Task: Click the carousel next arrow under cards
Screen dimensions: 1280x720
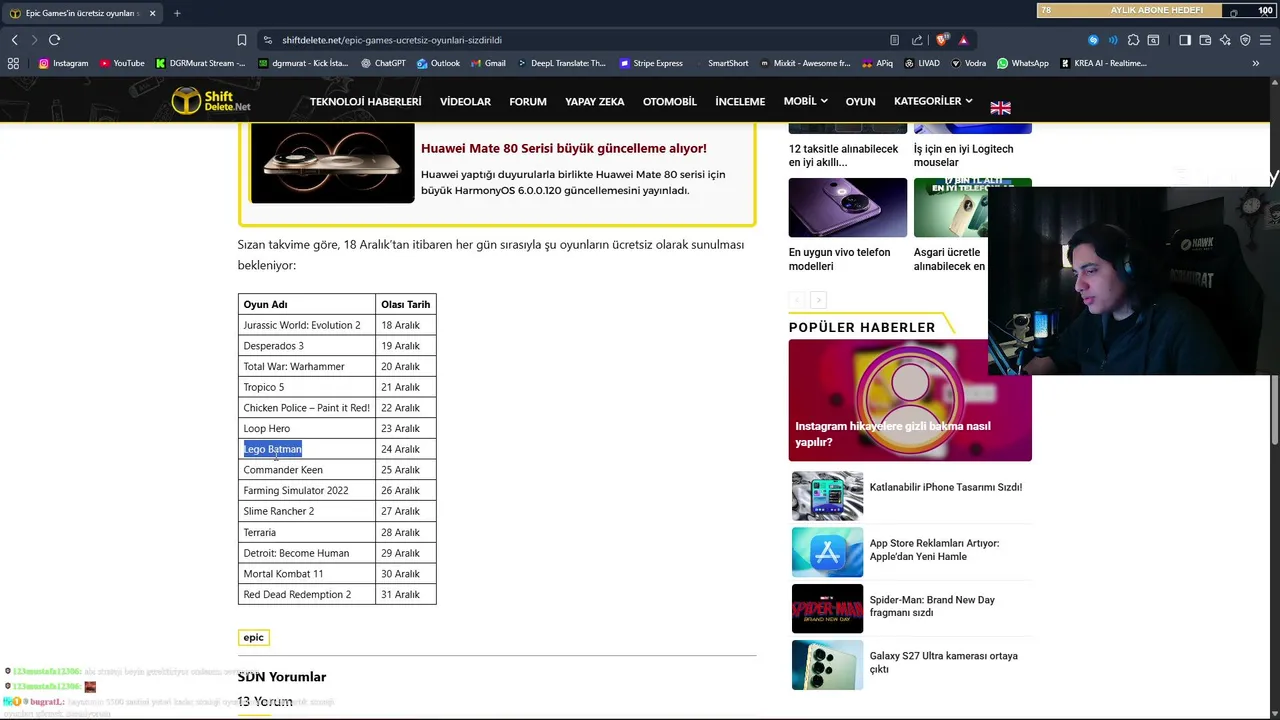Action: click(818, 300)
